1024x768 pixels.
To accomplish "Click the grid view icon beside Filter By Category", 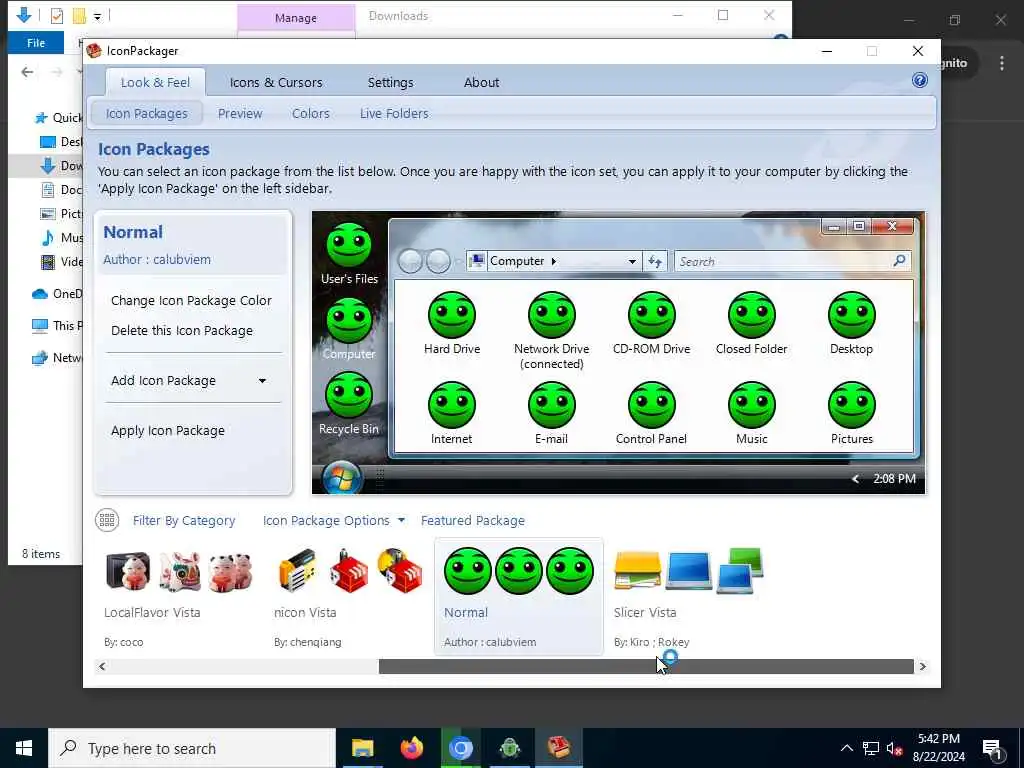I will [x=107, y=520].
